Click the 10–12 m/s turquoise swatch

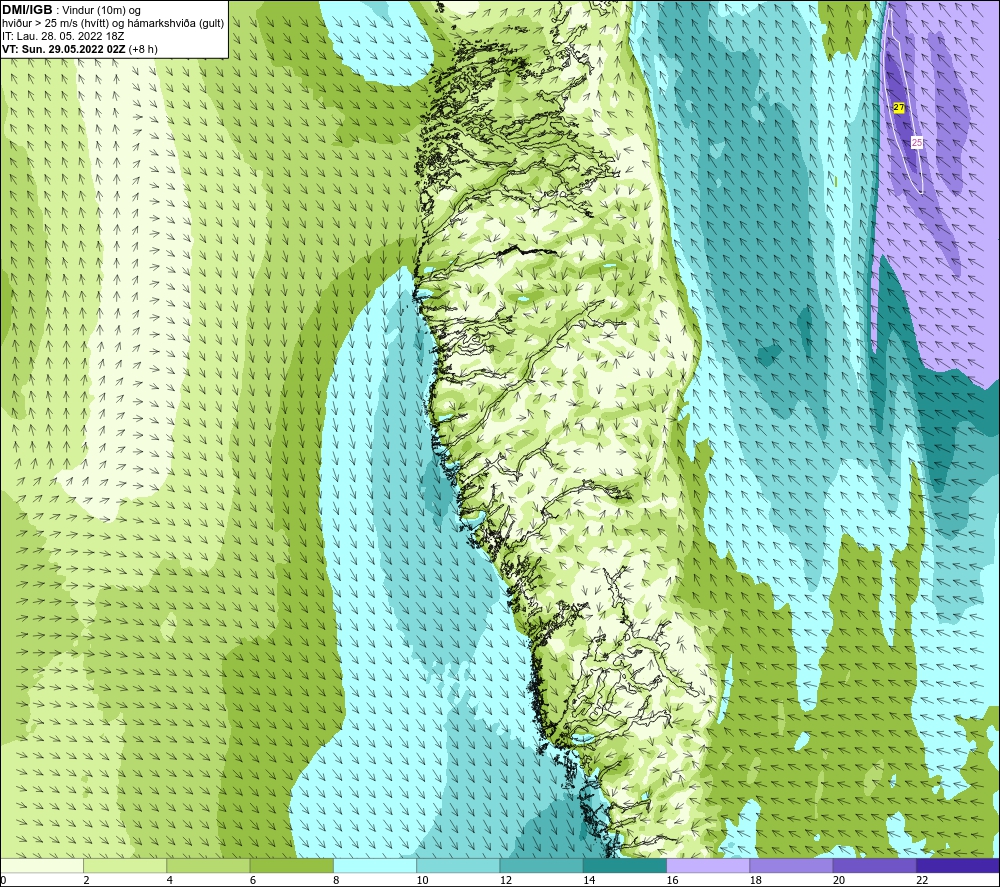(458, 865)
